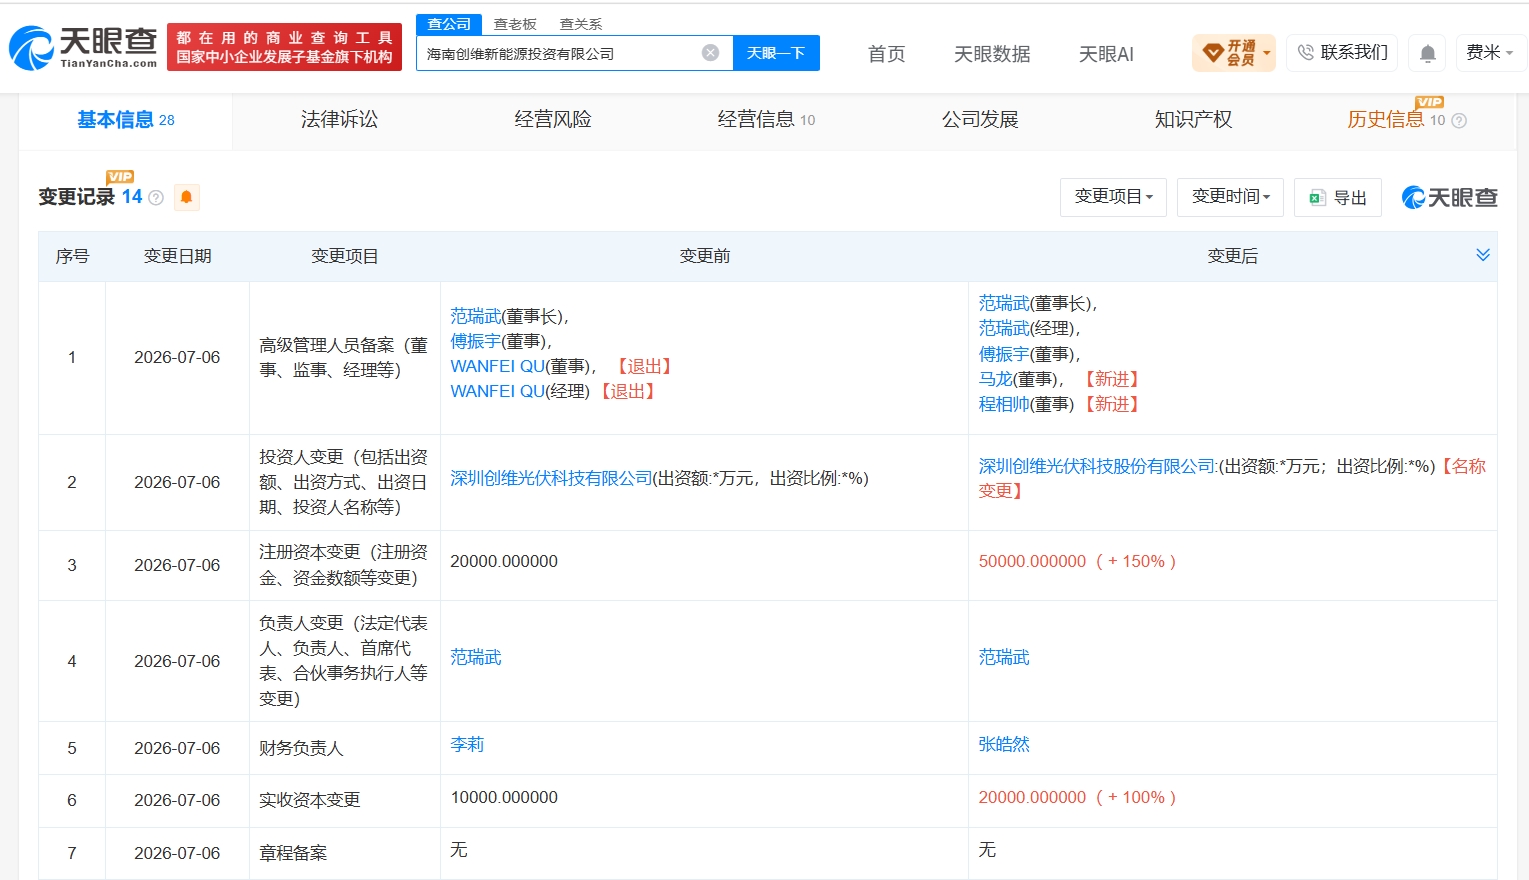The image size is (1529, 880).
Task: Open 天眼数据 navigation item
Action: [992, 54]
